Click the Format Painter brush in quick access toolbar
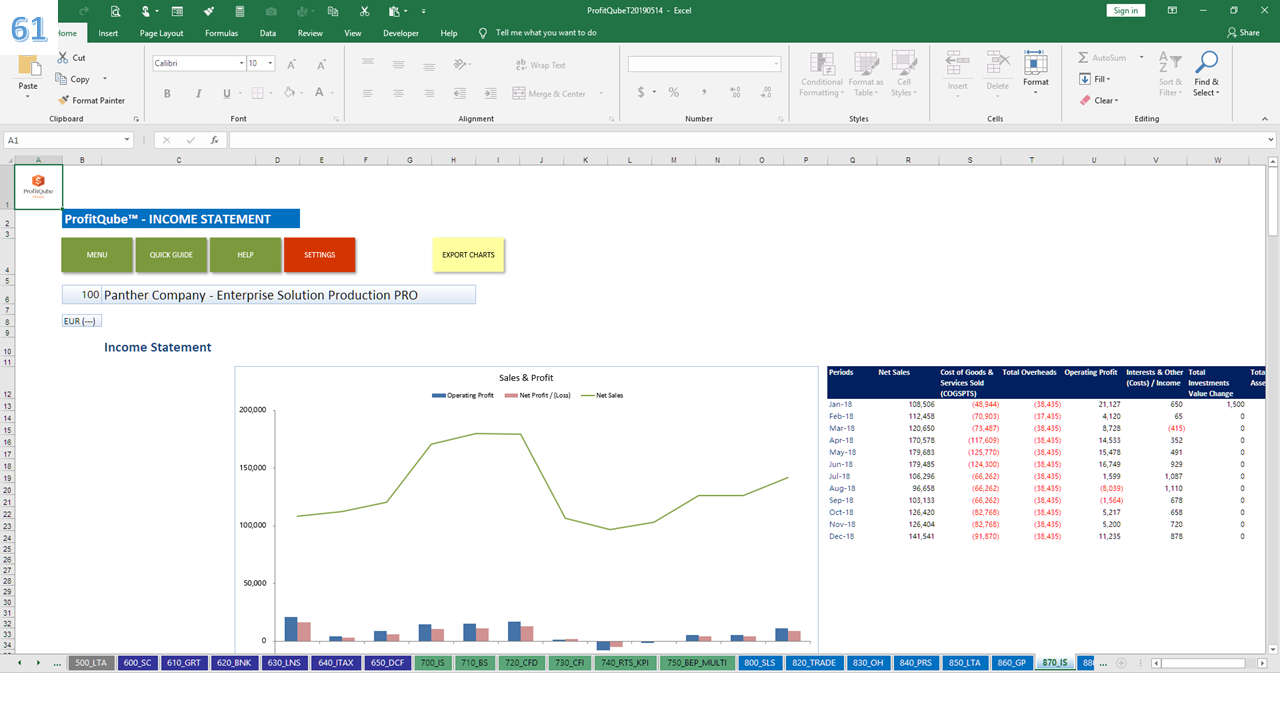 (209, 11)
